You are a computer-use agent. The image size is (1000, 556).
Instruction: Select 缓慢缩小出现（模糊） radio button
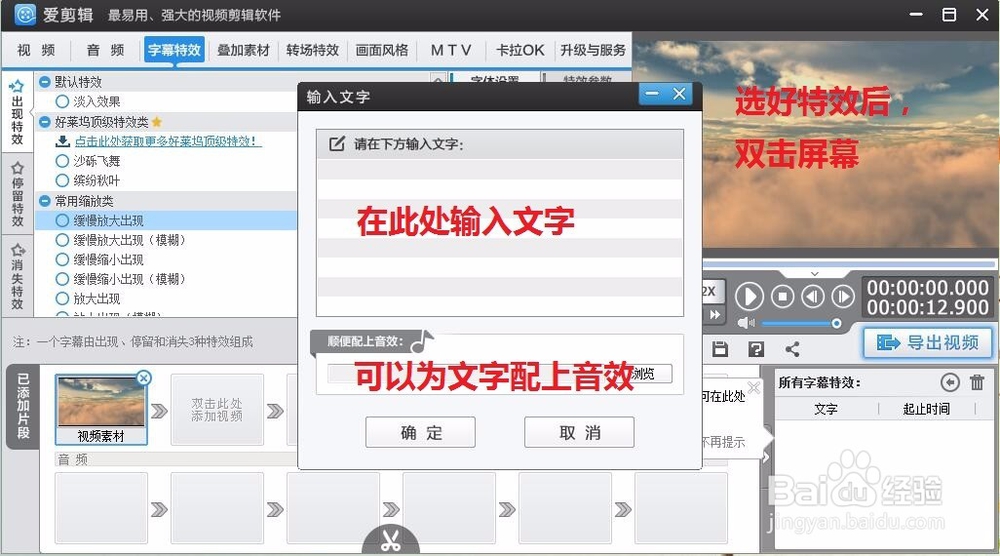[62, 279]
